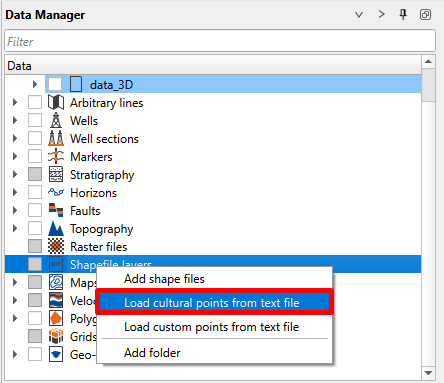This screenshot has height=383, width=444.
Task: Click the data_3D dataset icon
Action: tap(76, 84)
